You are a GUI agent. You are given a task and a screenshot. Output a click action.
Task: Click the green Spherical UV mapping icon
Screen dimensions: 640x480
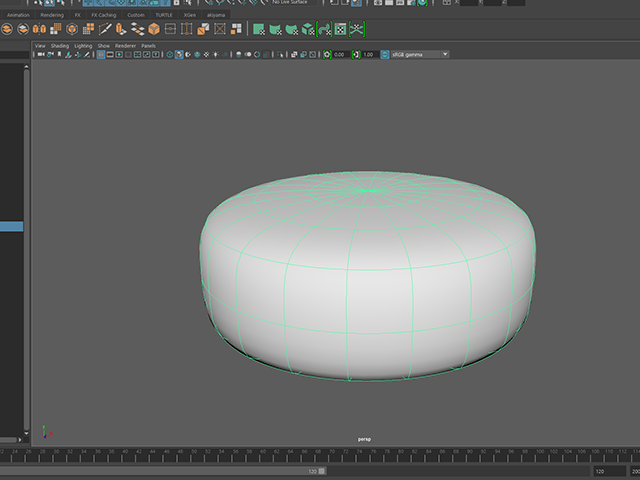click(292, 29)
